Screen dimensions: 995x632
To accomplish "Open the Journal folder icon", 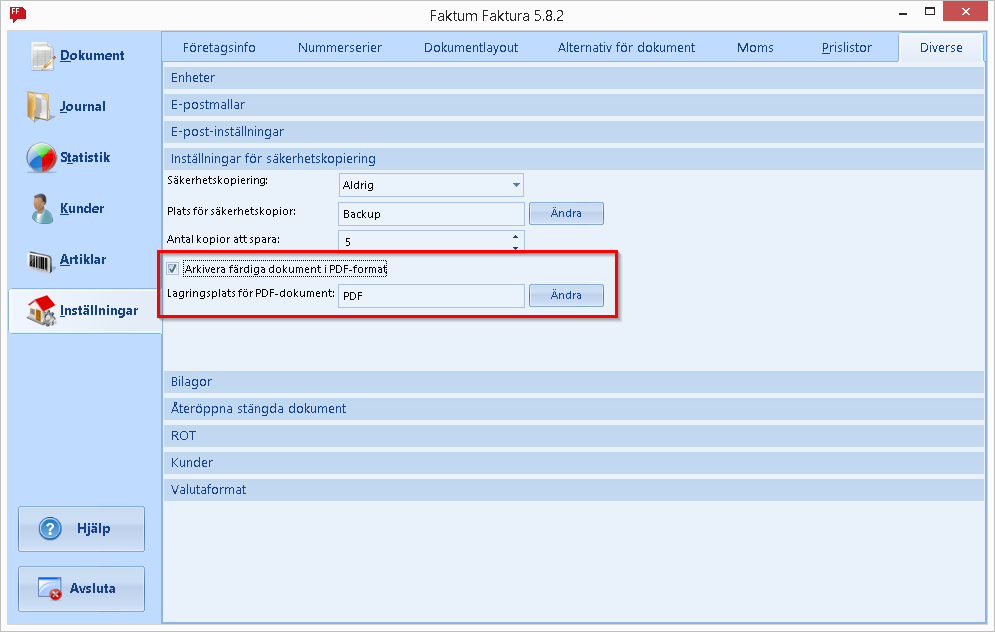I will click(39, 107).
